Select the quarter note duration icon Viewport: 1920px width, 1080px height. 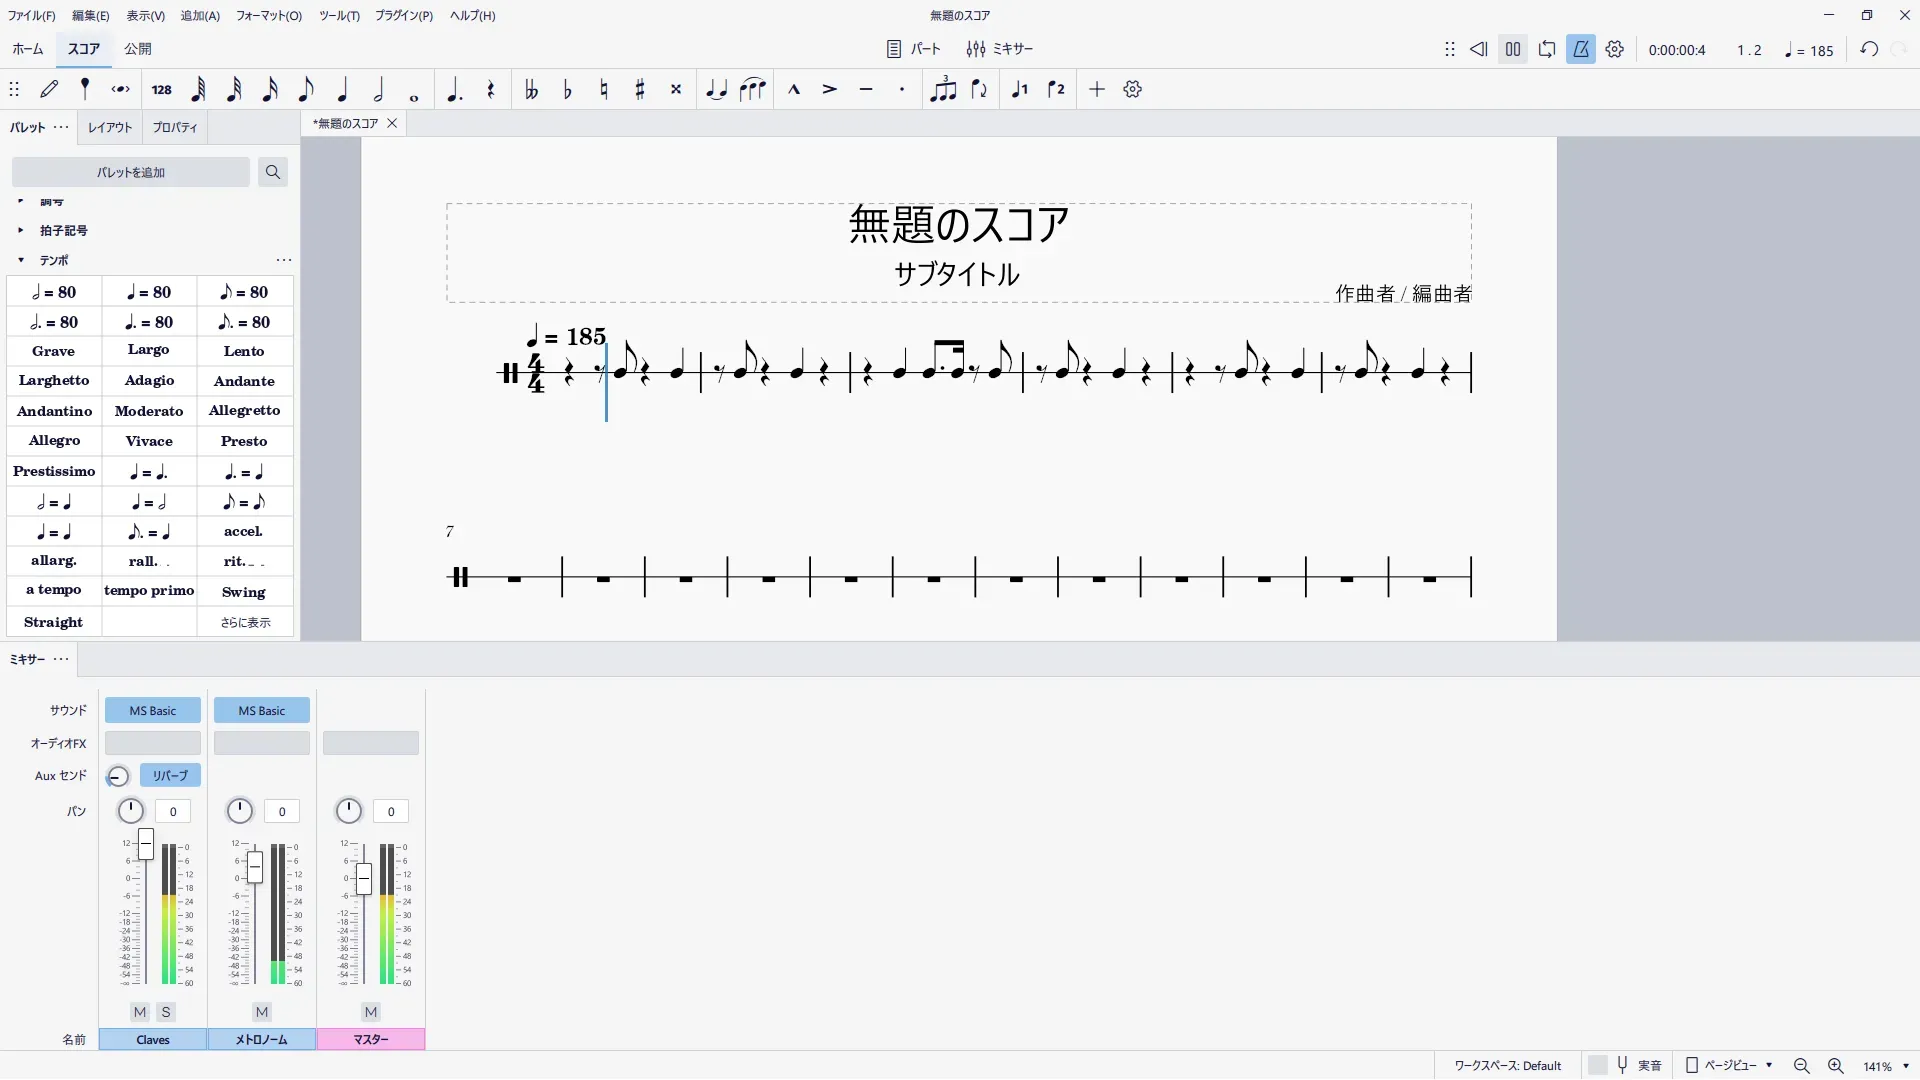click(x=342, y=90)
